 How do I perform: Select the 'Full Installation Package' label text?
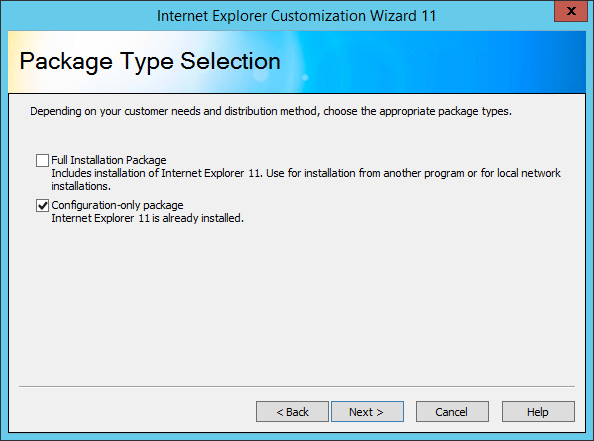click(x=109, y=160)
